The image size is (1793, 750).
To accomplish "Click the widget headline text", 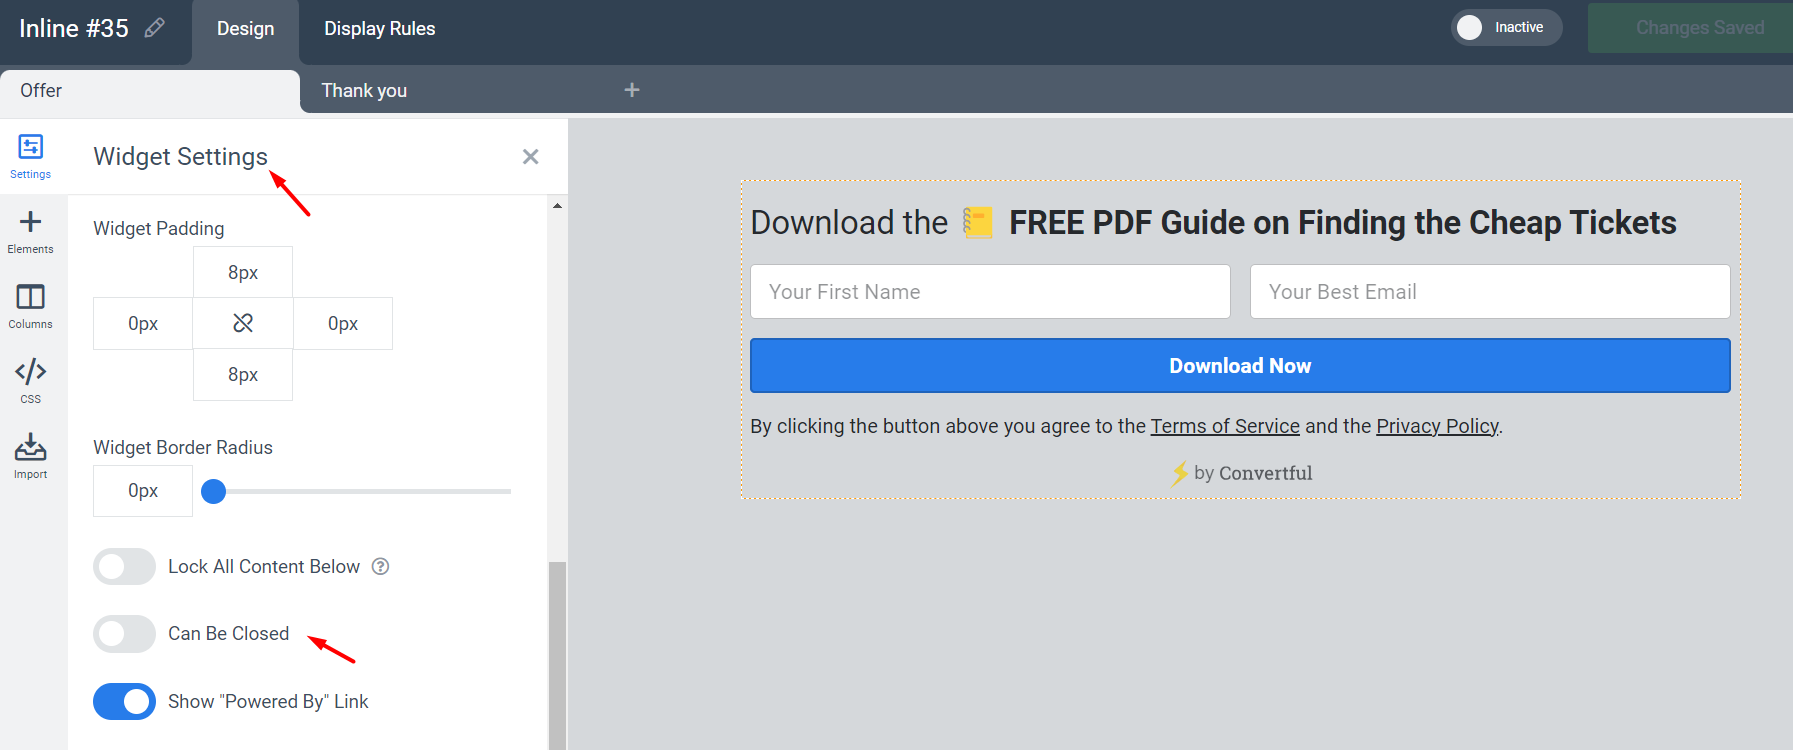I will point(1213,222).
